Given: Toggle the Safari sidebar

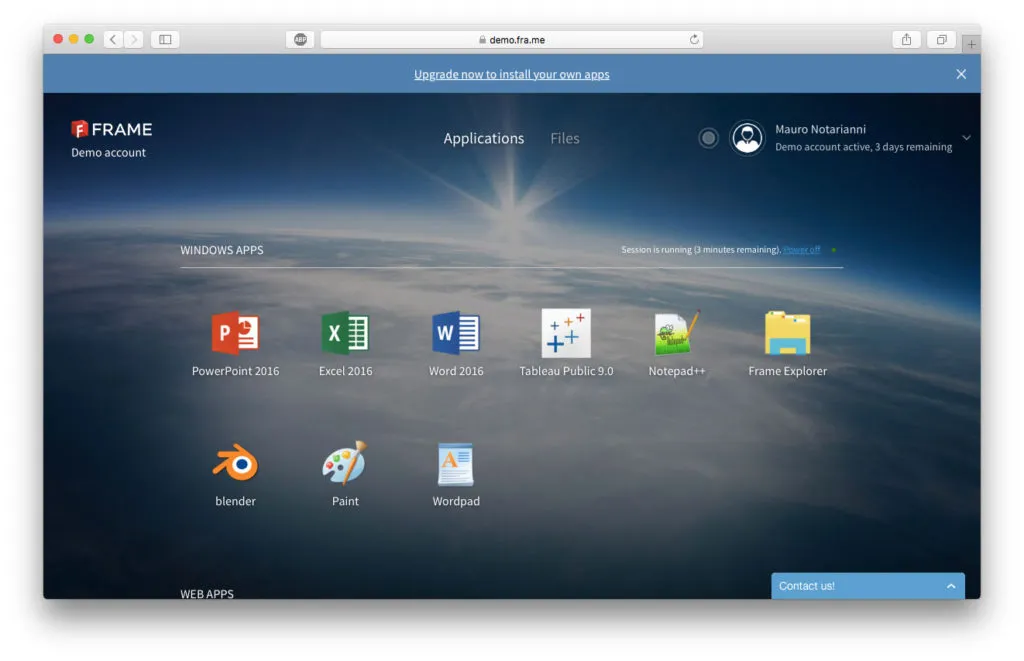Looking at the screenshot, I should click(x=165, y=39).
